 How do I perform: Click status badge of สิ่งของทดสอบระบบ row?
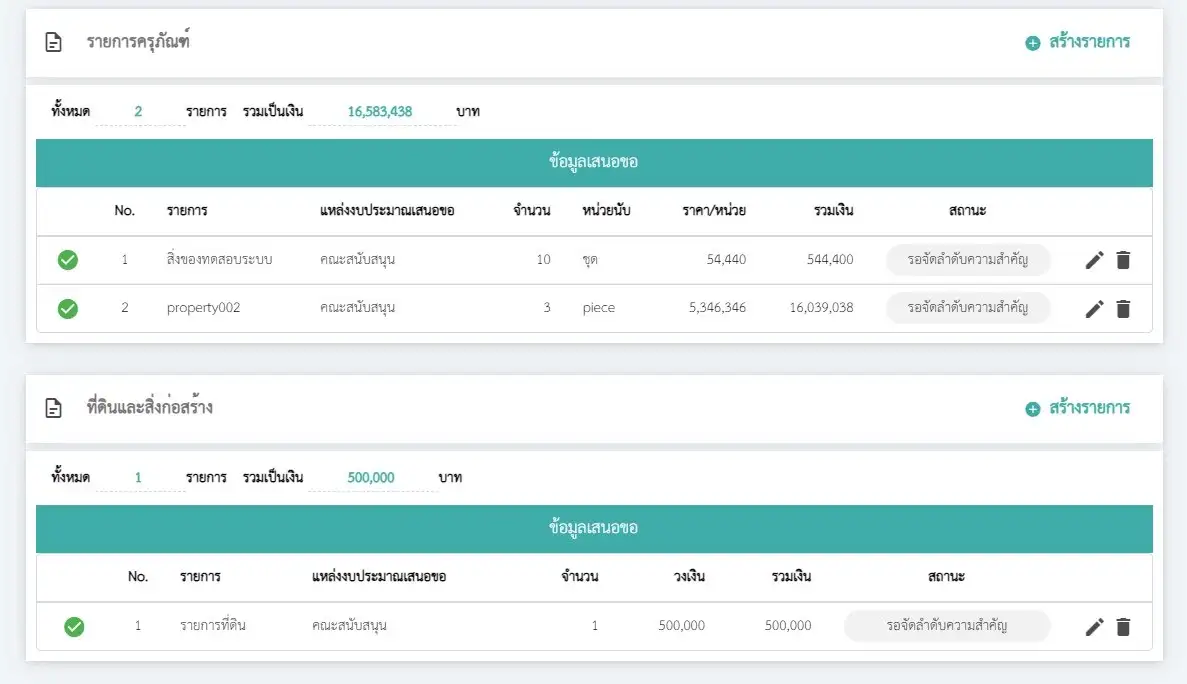coord(967,260)
